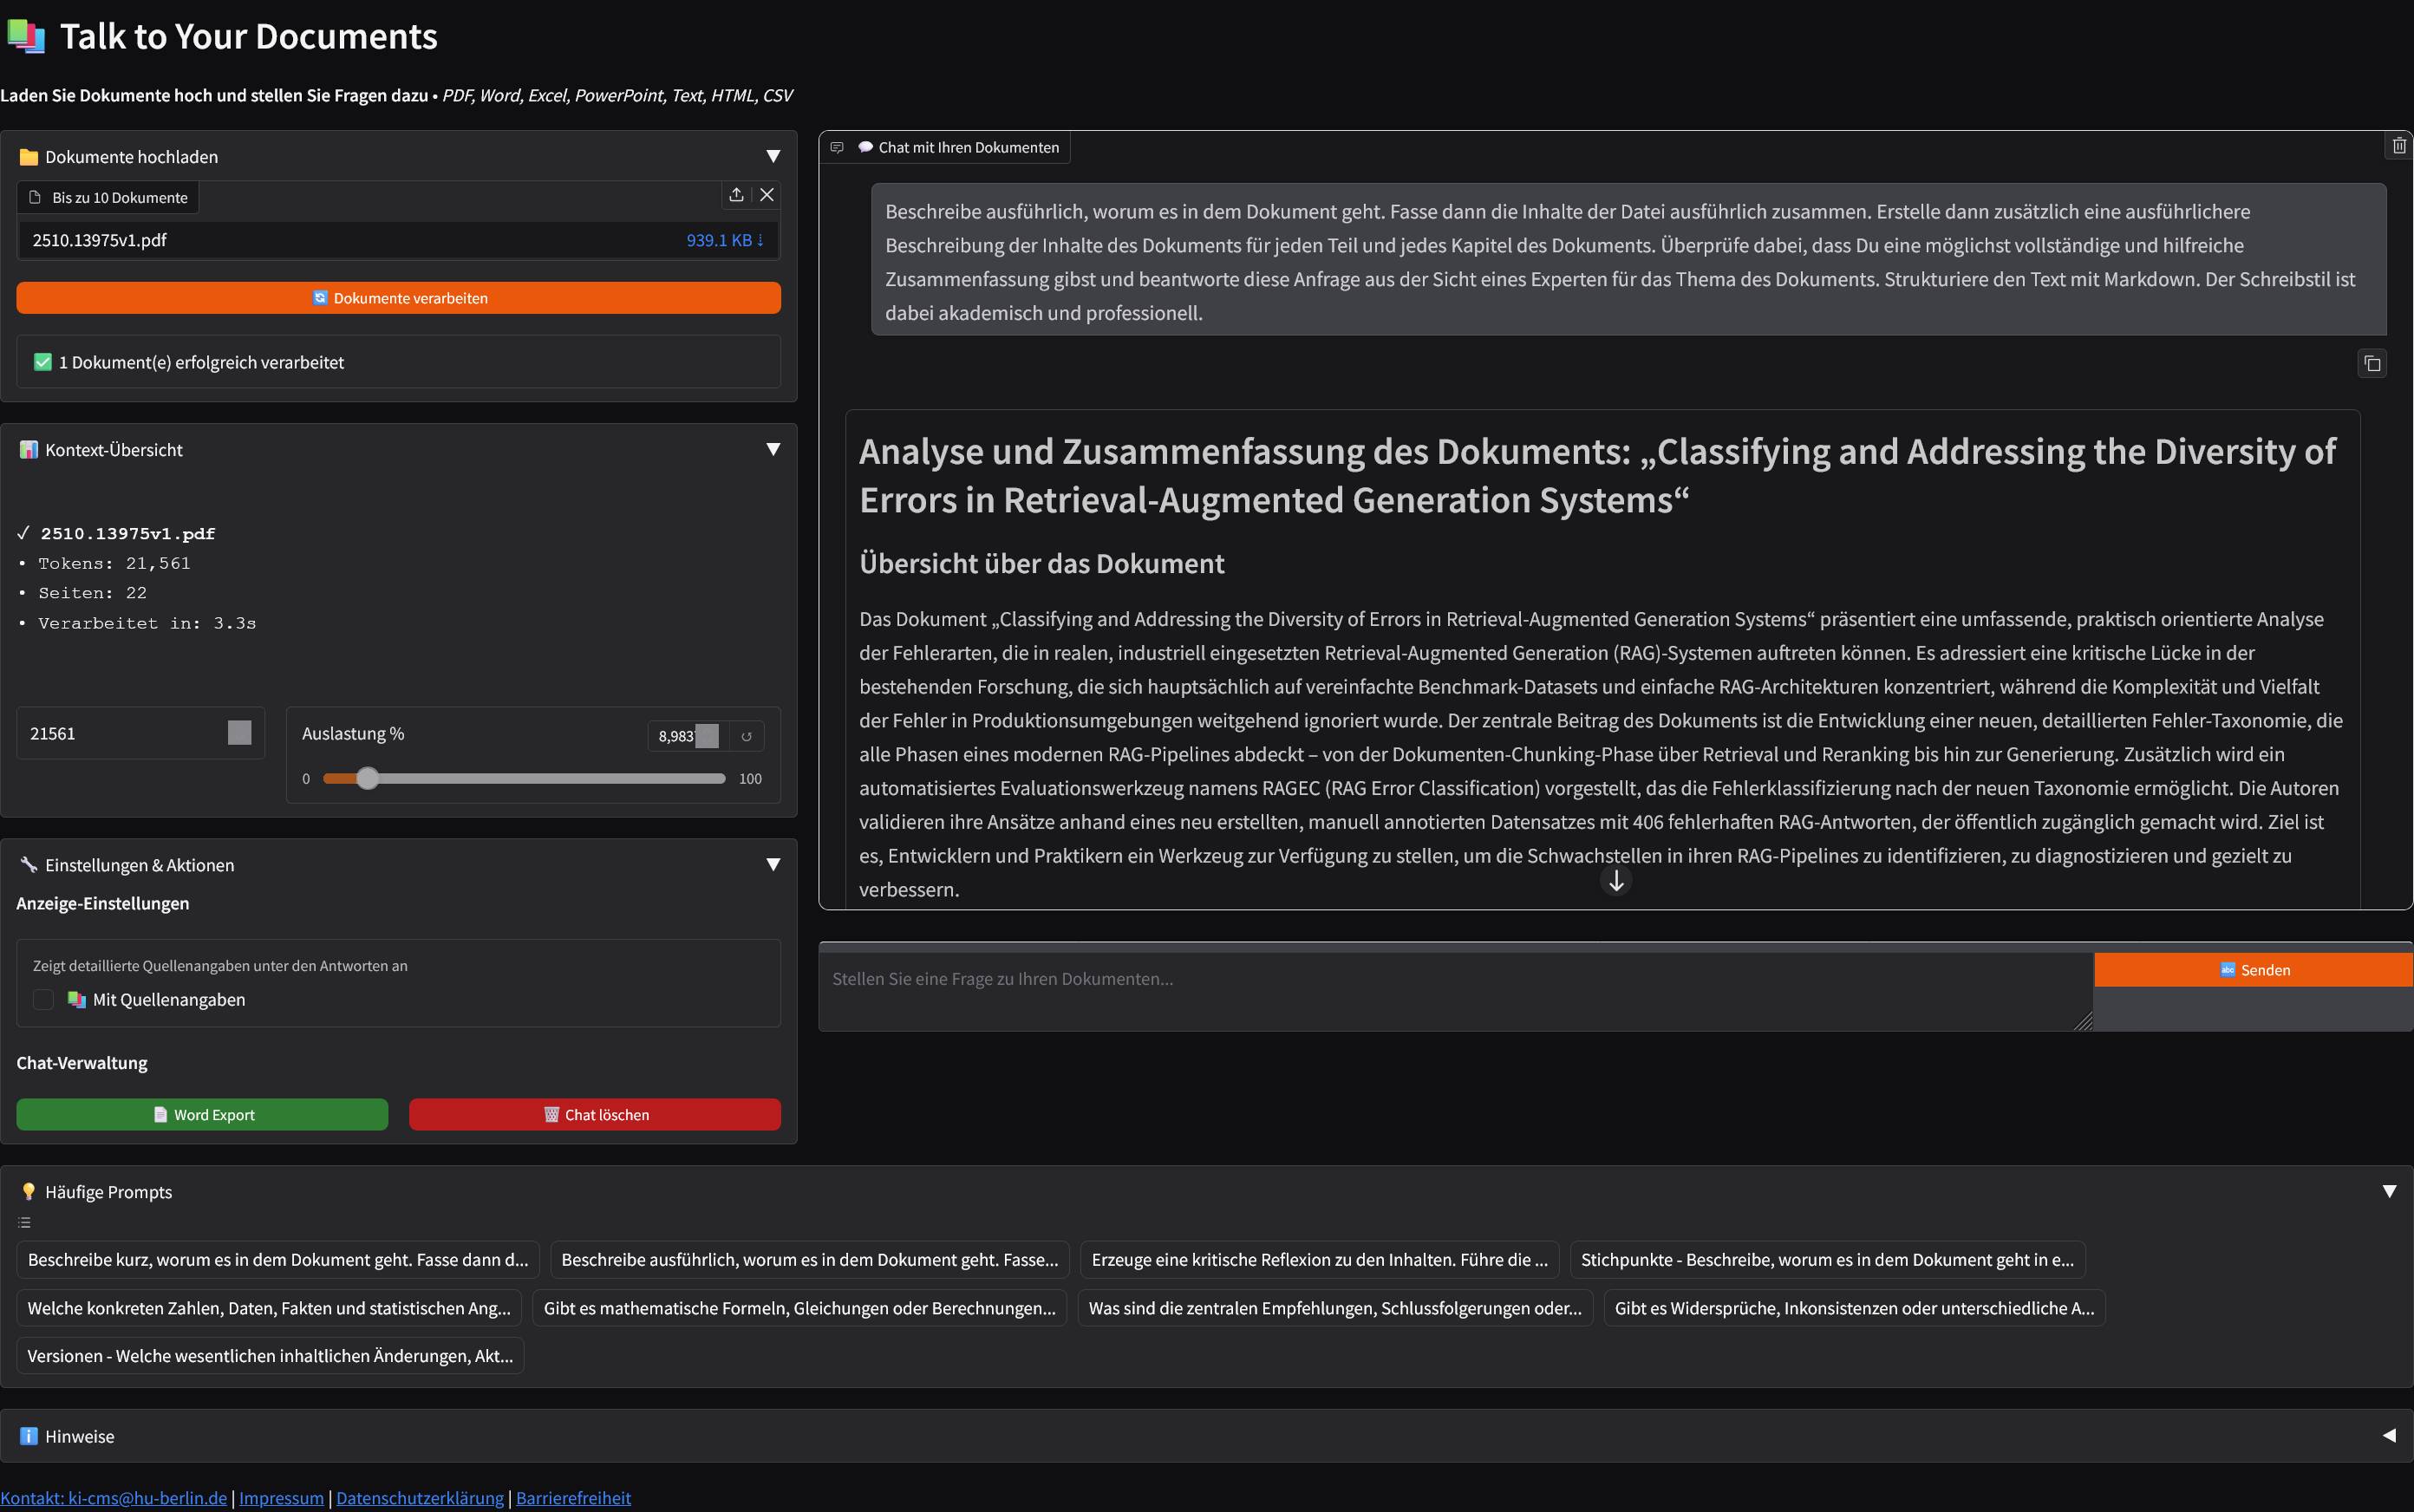
Task: Delete the chat via trash icon top right
Action: [x=2398, y=145]
